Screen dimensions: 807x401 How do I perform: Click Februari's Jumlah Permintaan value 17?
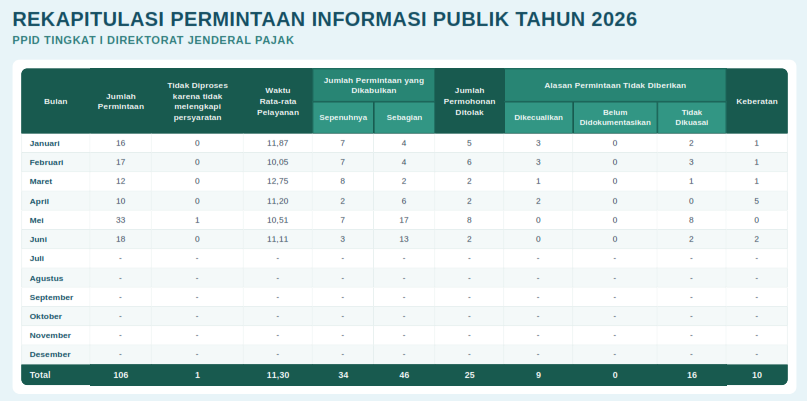coord(121,162)
